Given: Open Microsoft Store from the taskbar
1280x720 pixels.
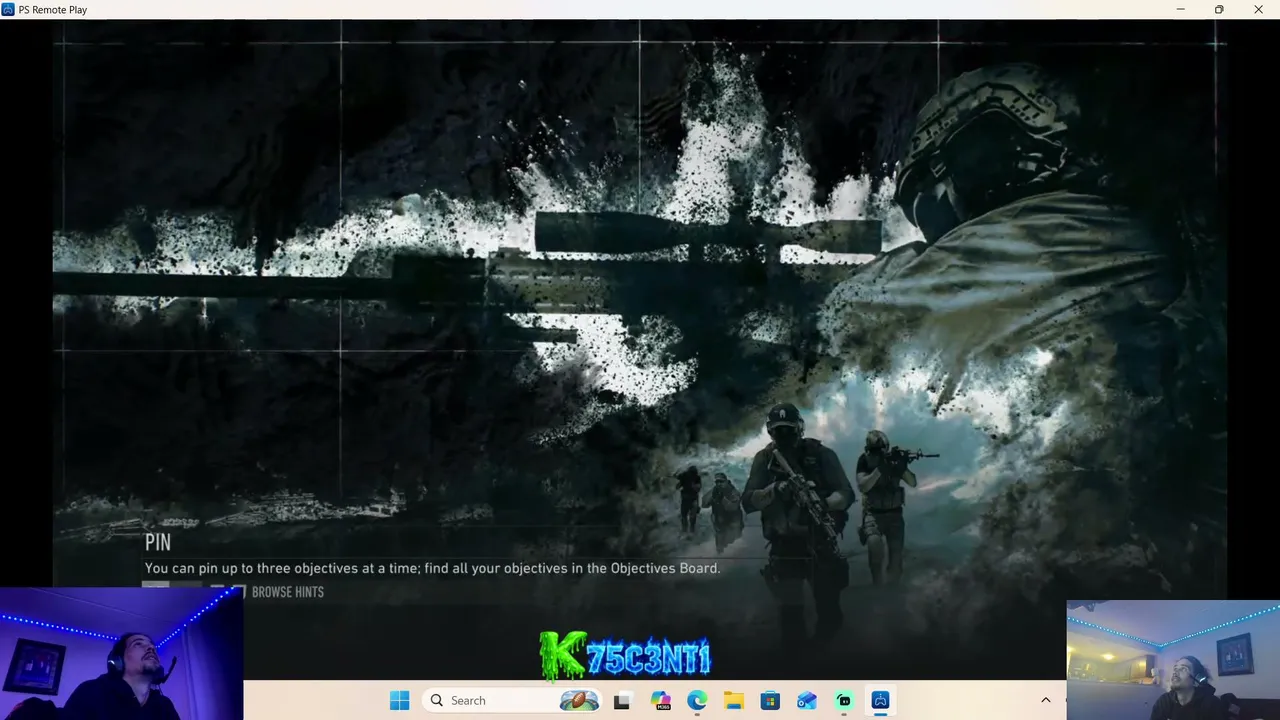Looking at the screenshot, I should pos(770,700).
